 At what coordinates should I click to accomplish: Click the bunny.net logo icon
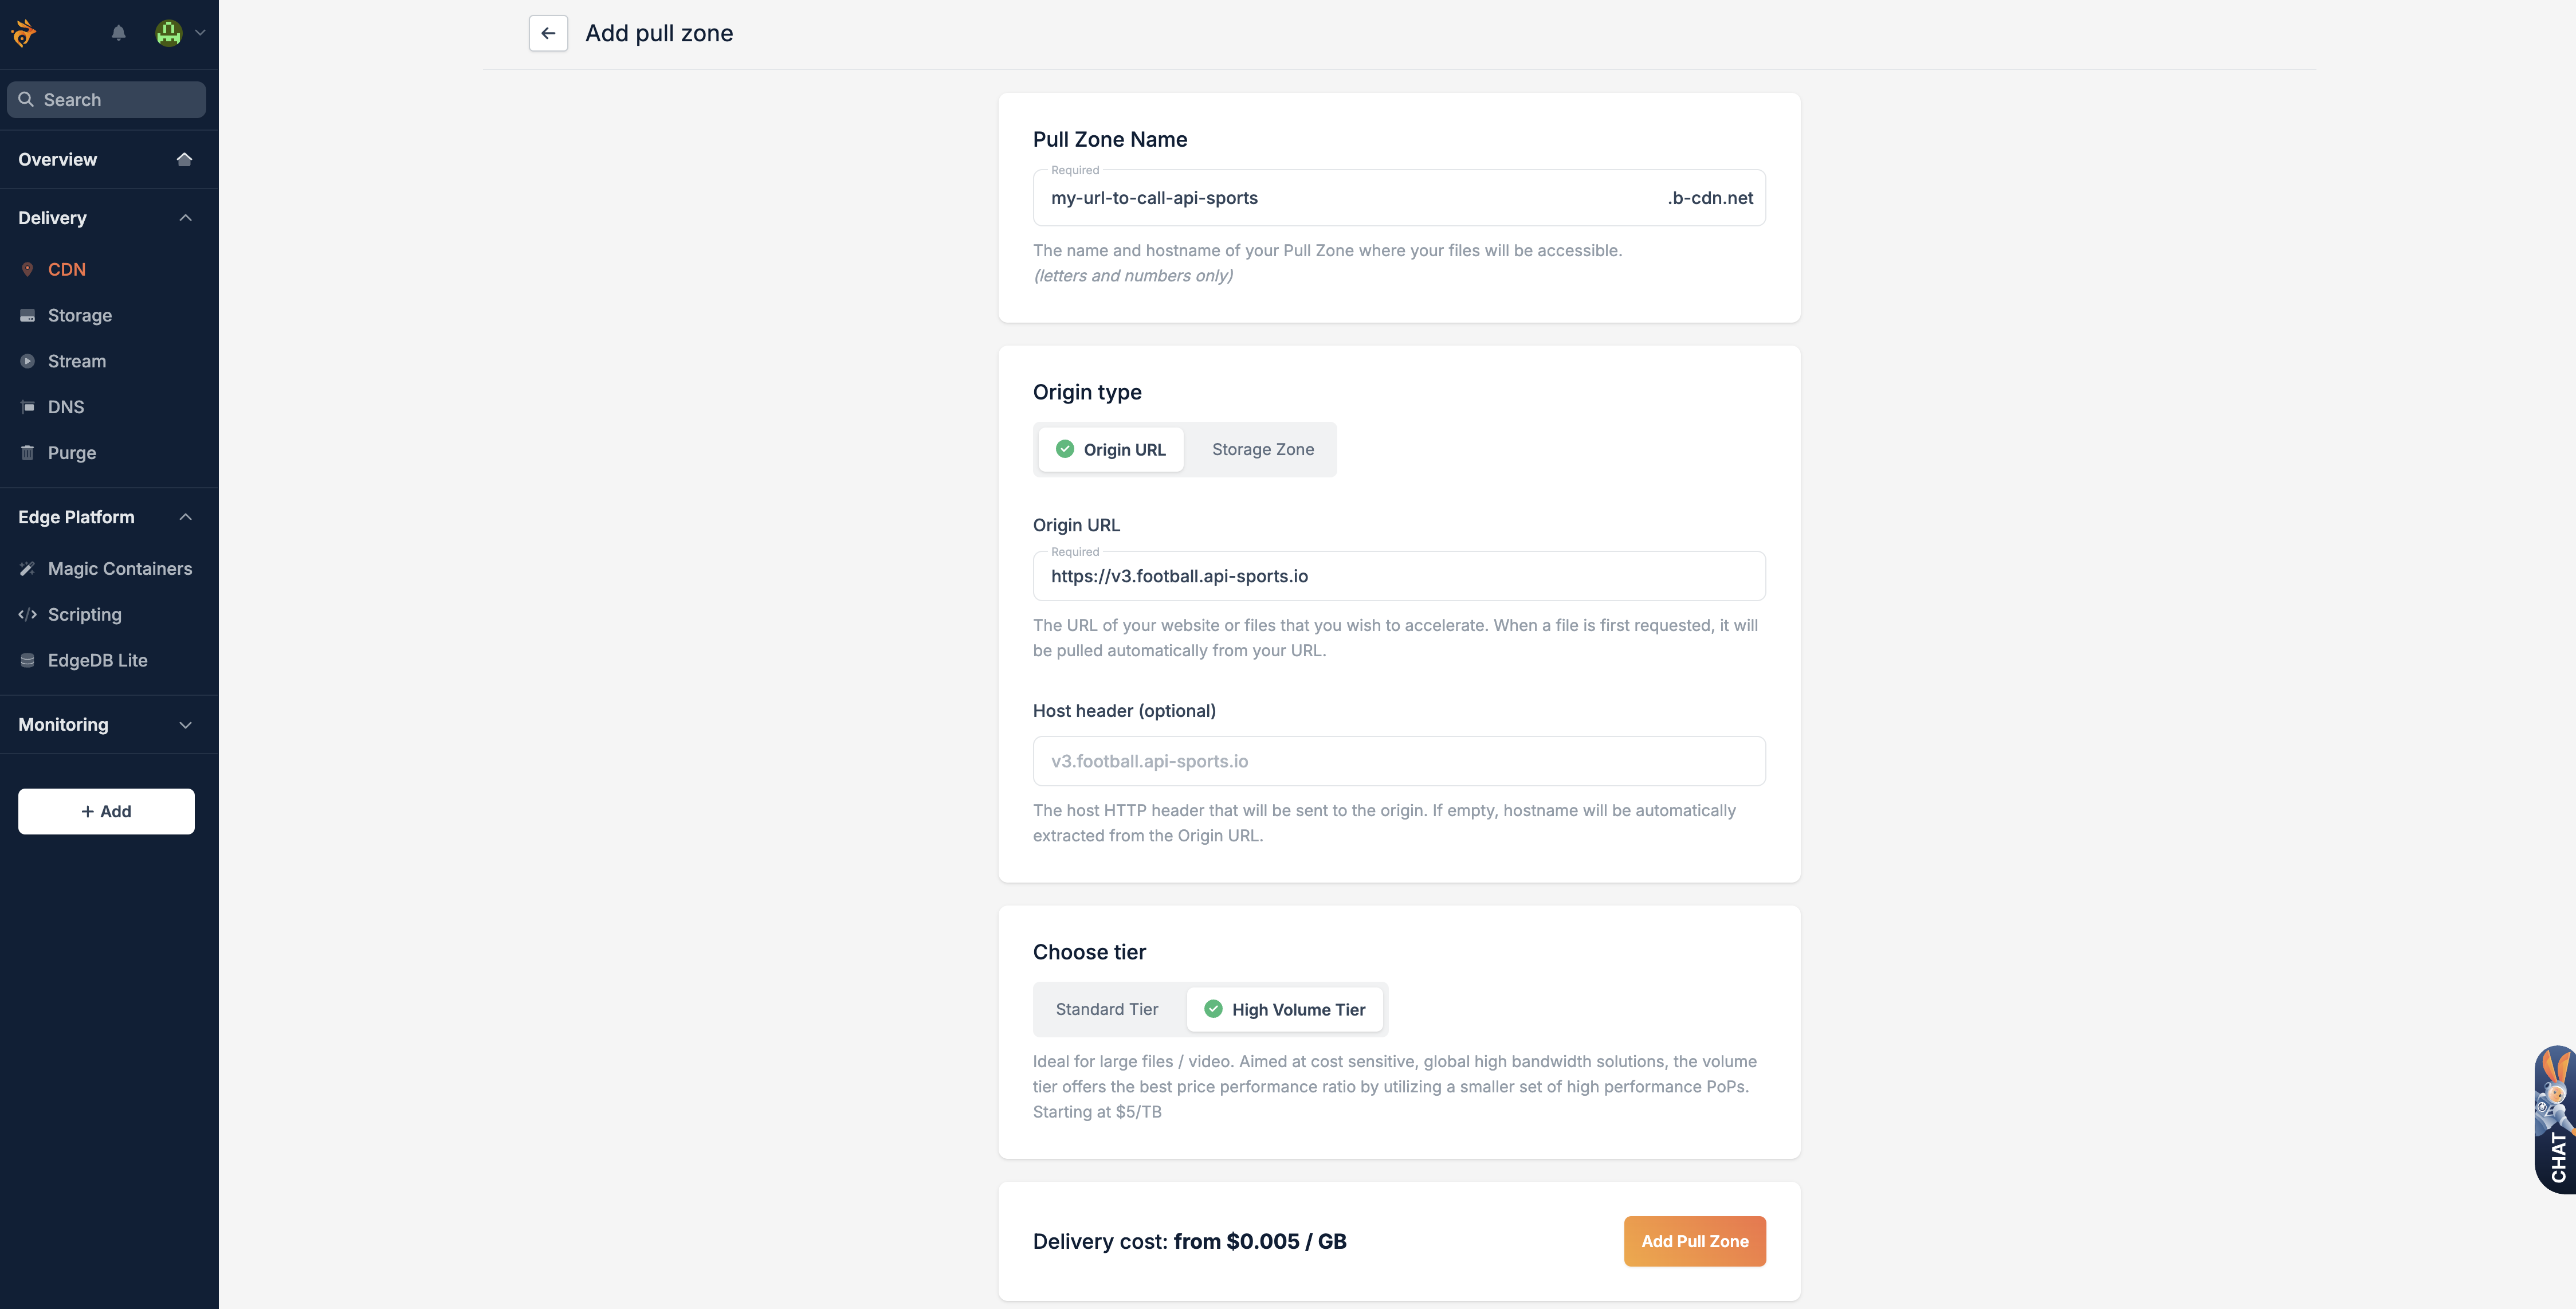pos(24,33)
